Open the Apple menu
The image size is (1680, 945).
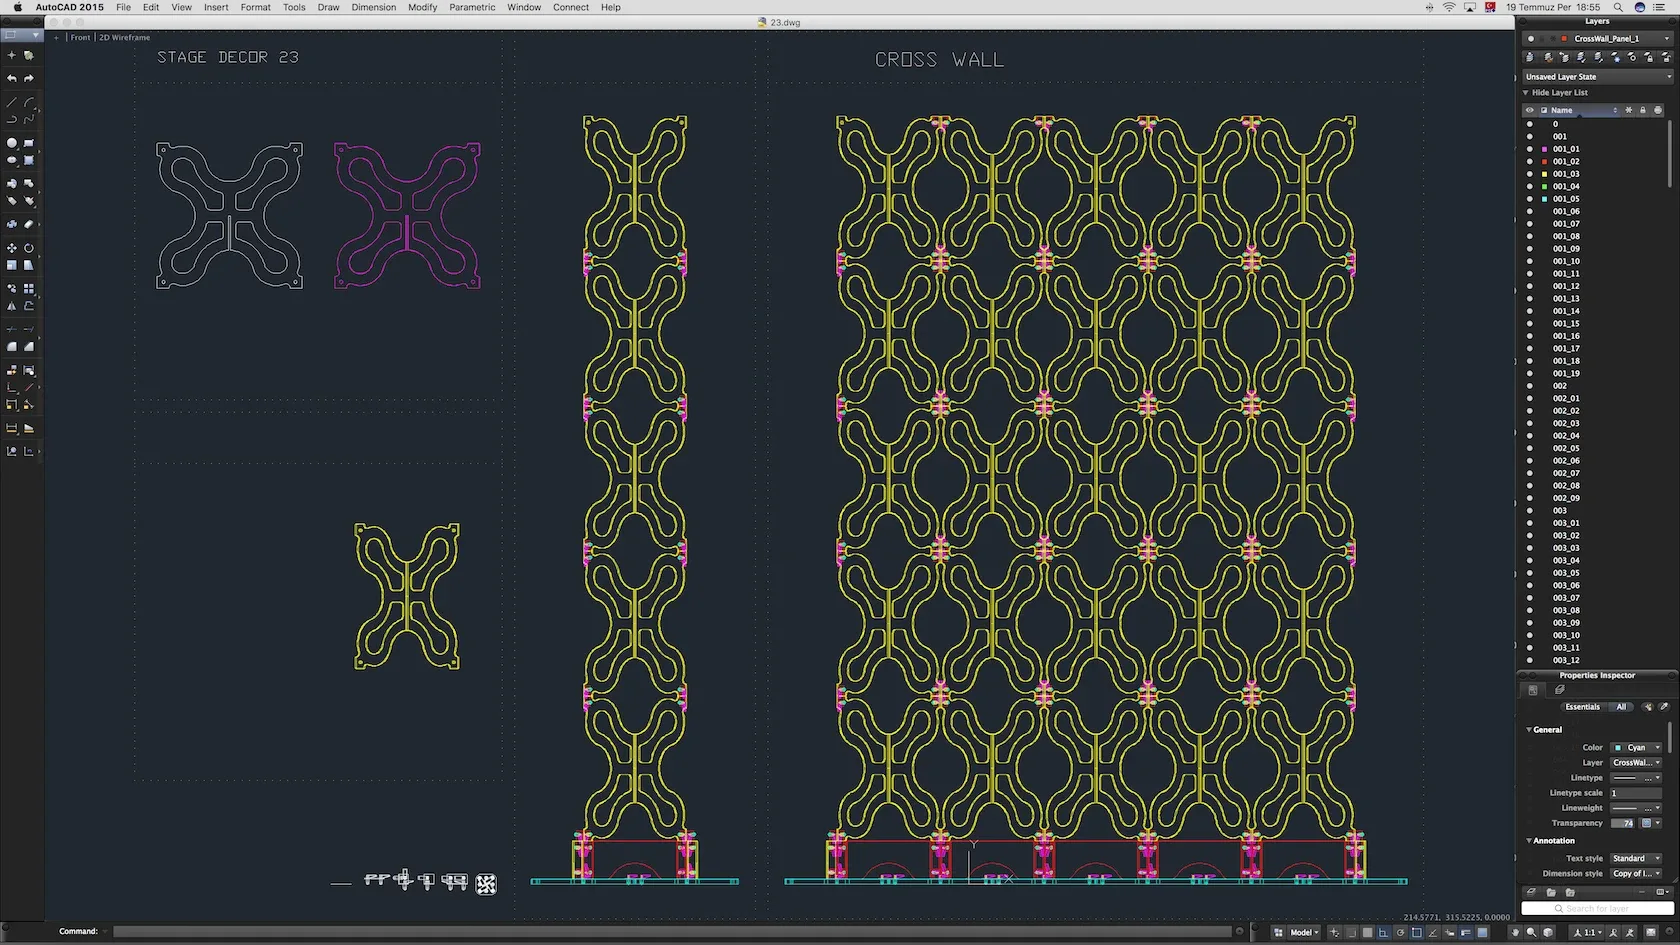tap(17, 7)
